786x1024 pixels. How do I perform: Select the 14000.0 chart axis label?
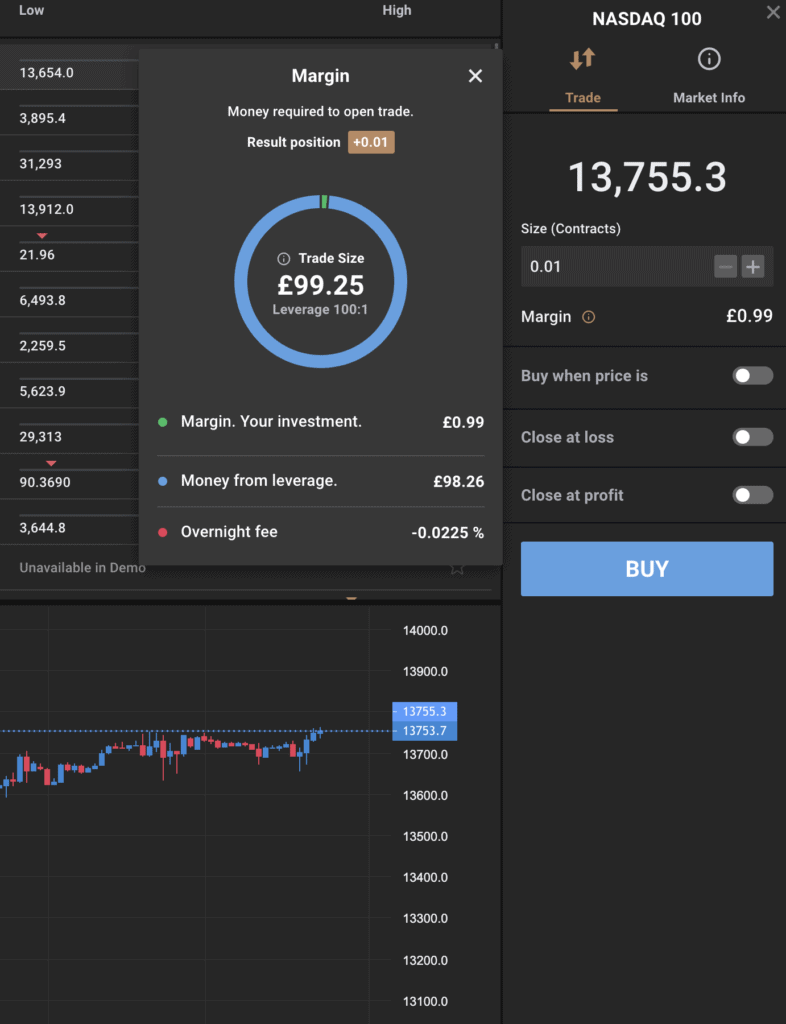[x=426, y=631]
